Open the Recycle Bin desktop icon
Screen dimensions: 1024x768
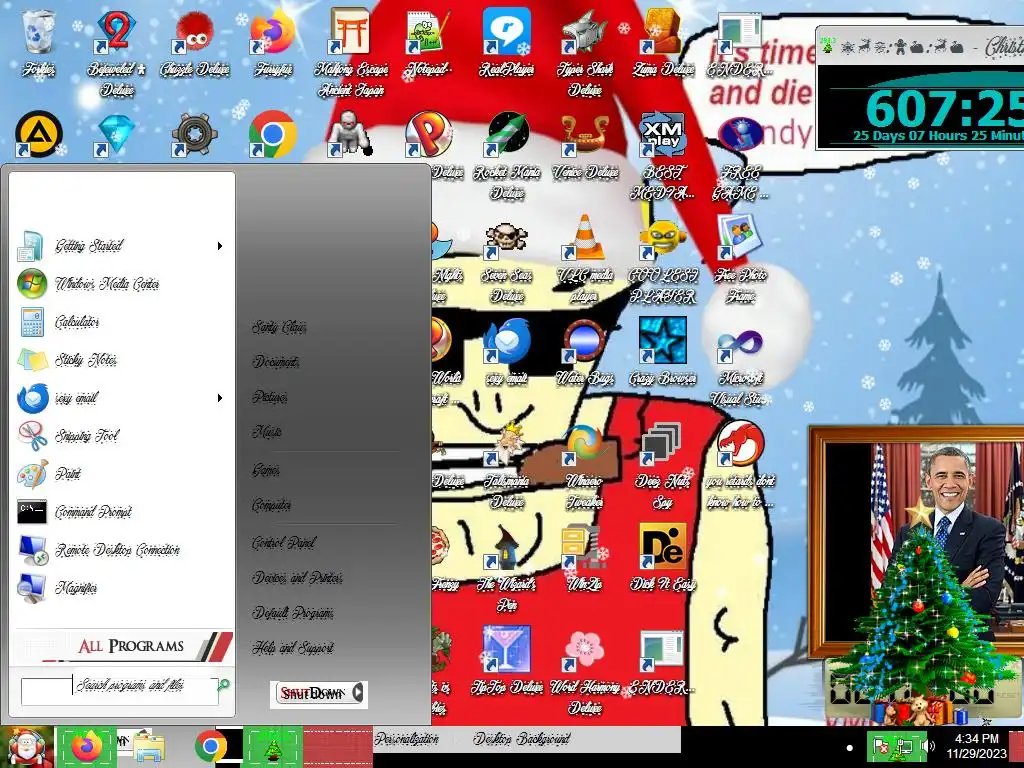39,43
